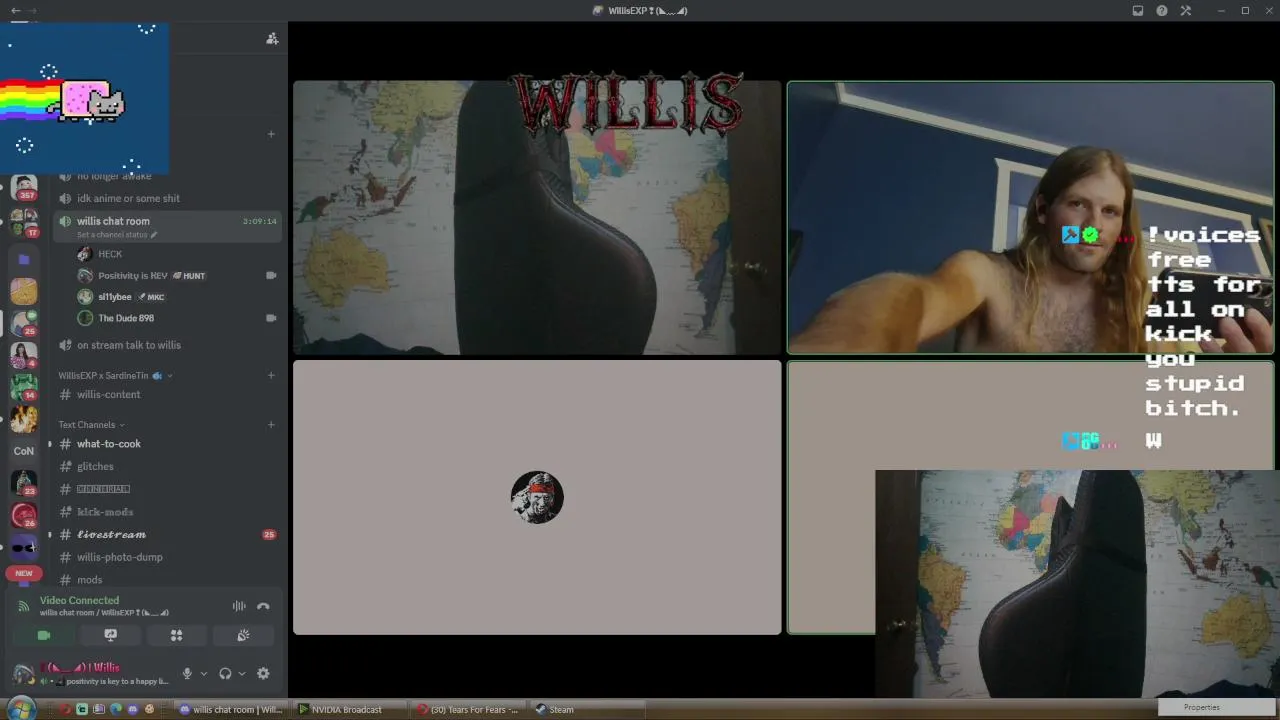Create channel in 'Text Channels' category
Screen dimensions: 1280x720
271,425
